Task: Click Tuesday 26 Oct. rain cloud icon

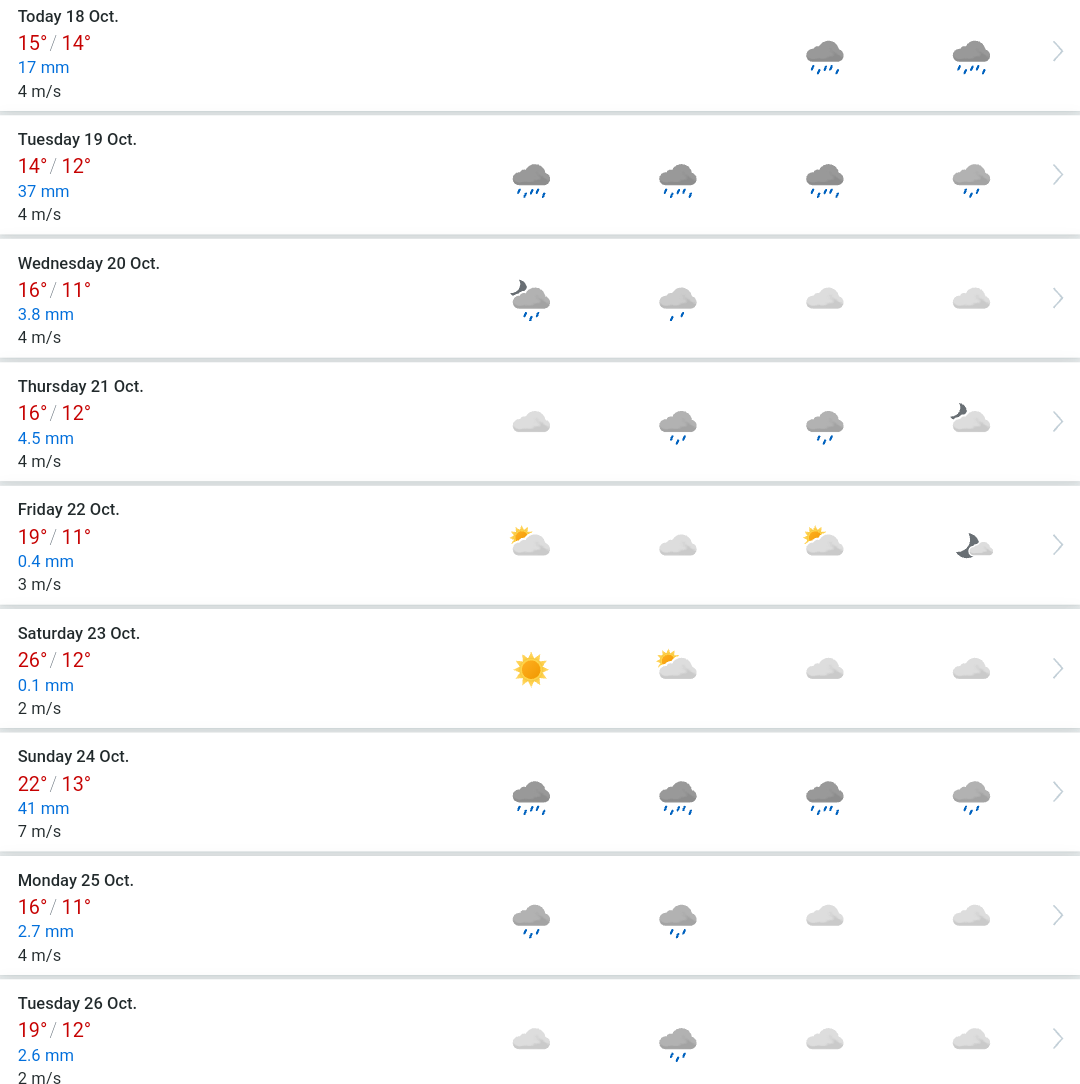Action: click(x=678, y=1044)
